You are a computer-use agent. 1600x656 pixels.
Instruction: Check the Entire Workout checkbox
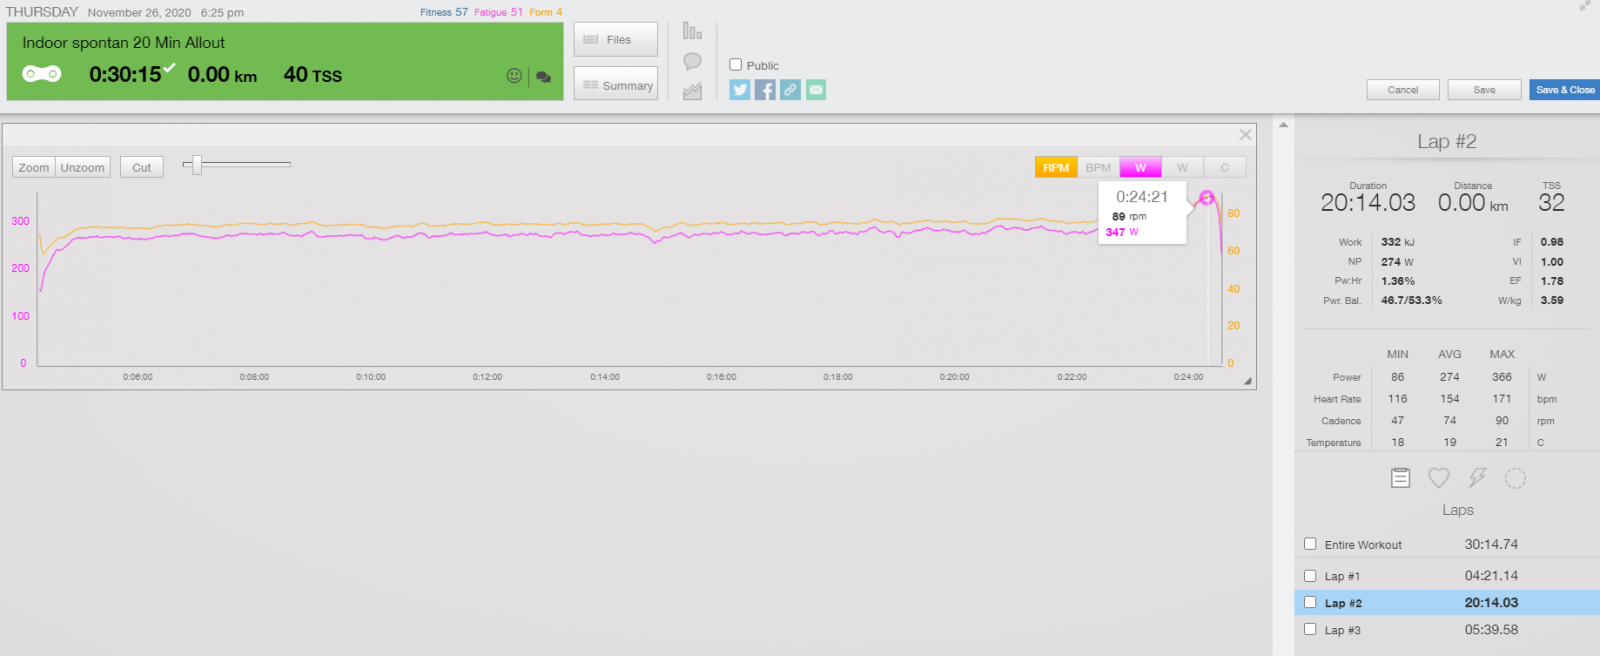click(x=1310, y=544)
